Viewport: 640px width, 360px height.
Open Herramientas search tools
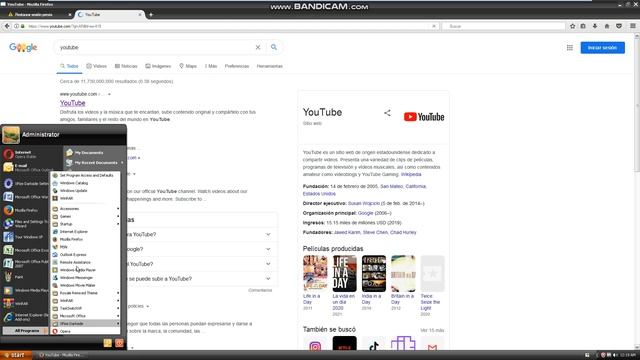coord(269,66)
